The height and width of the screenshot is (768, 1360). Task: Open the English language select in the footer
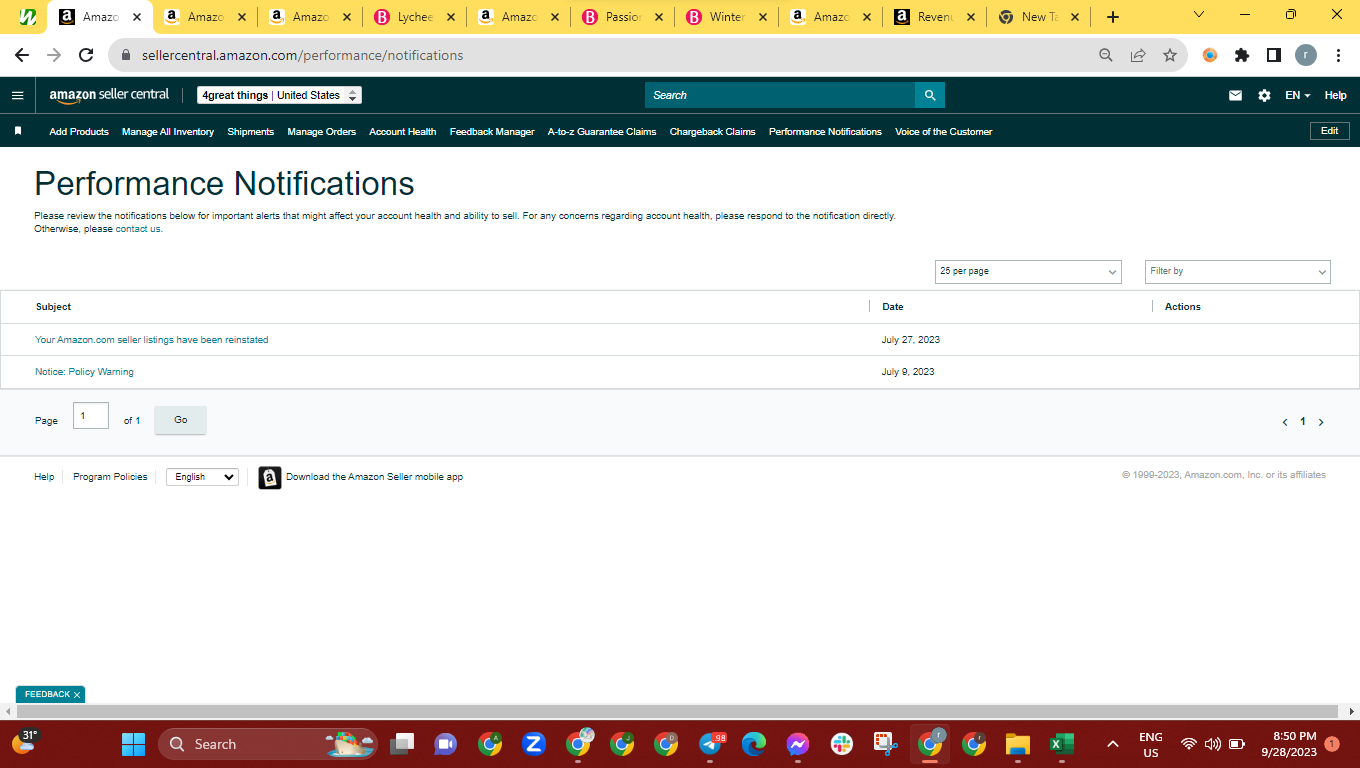[202, 477]
